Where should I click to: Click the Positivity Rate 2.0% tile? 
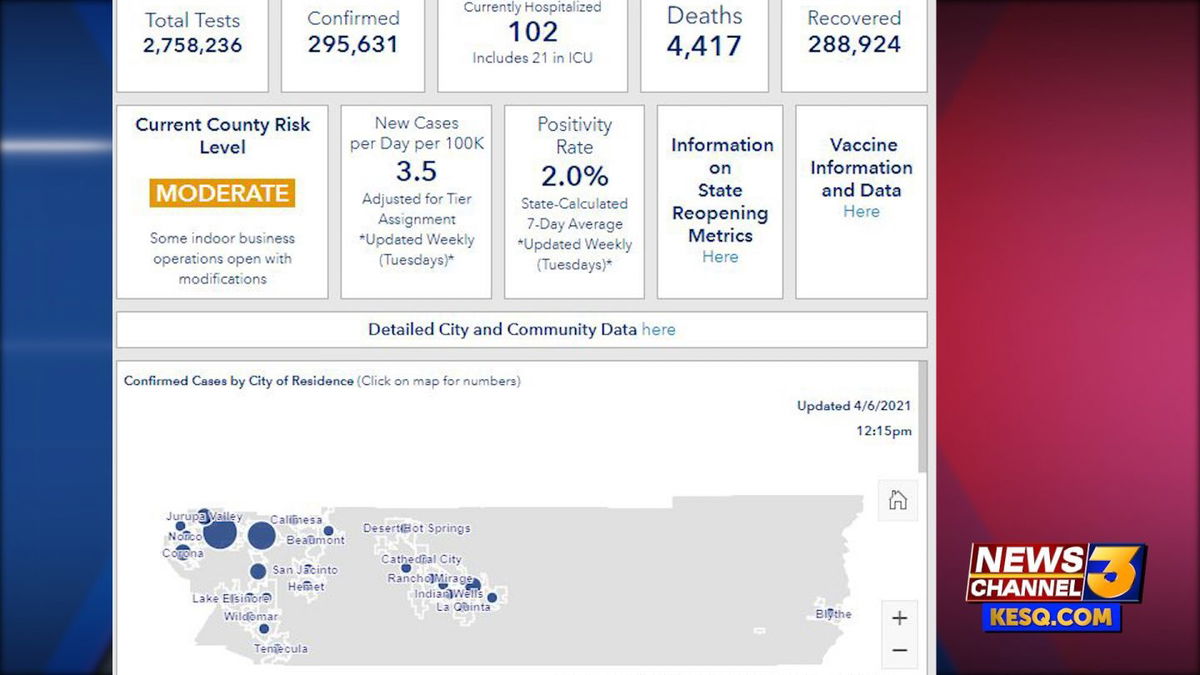[x=573, y=201]
